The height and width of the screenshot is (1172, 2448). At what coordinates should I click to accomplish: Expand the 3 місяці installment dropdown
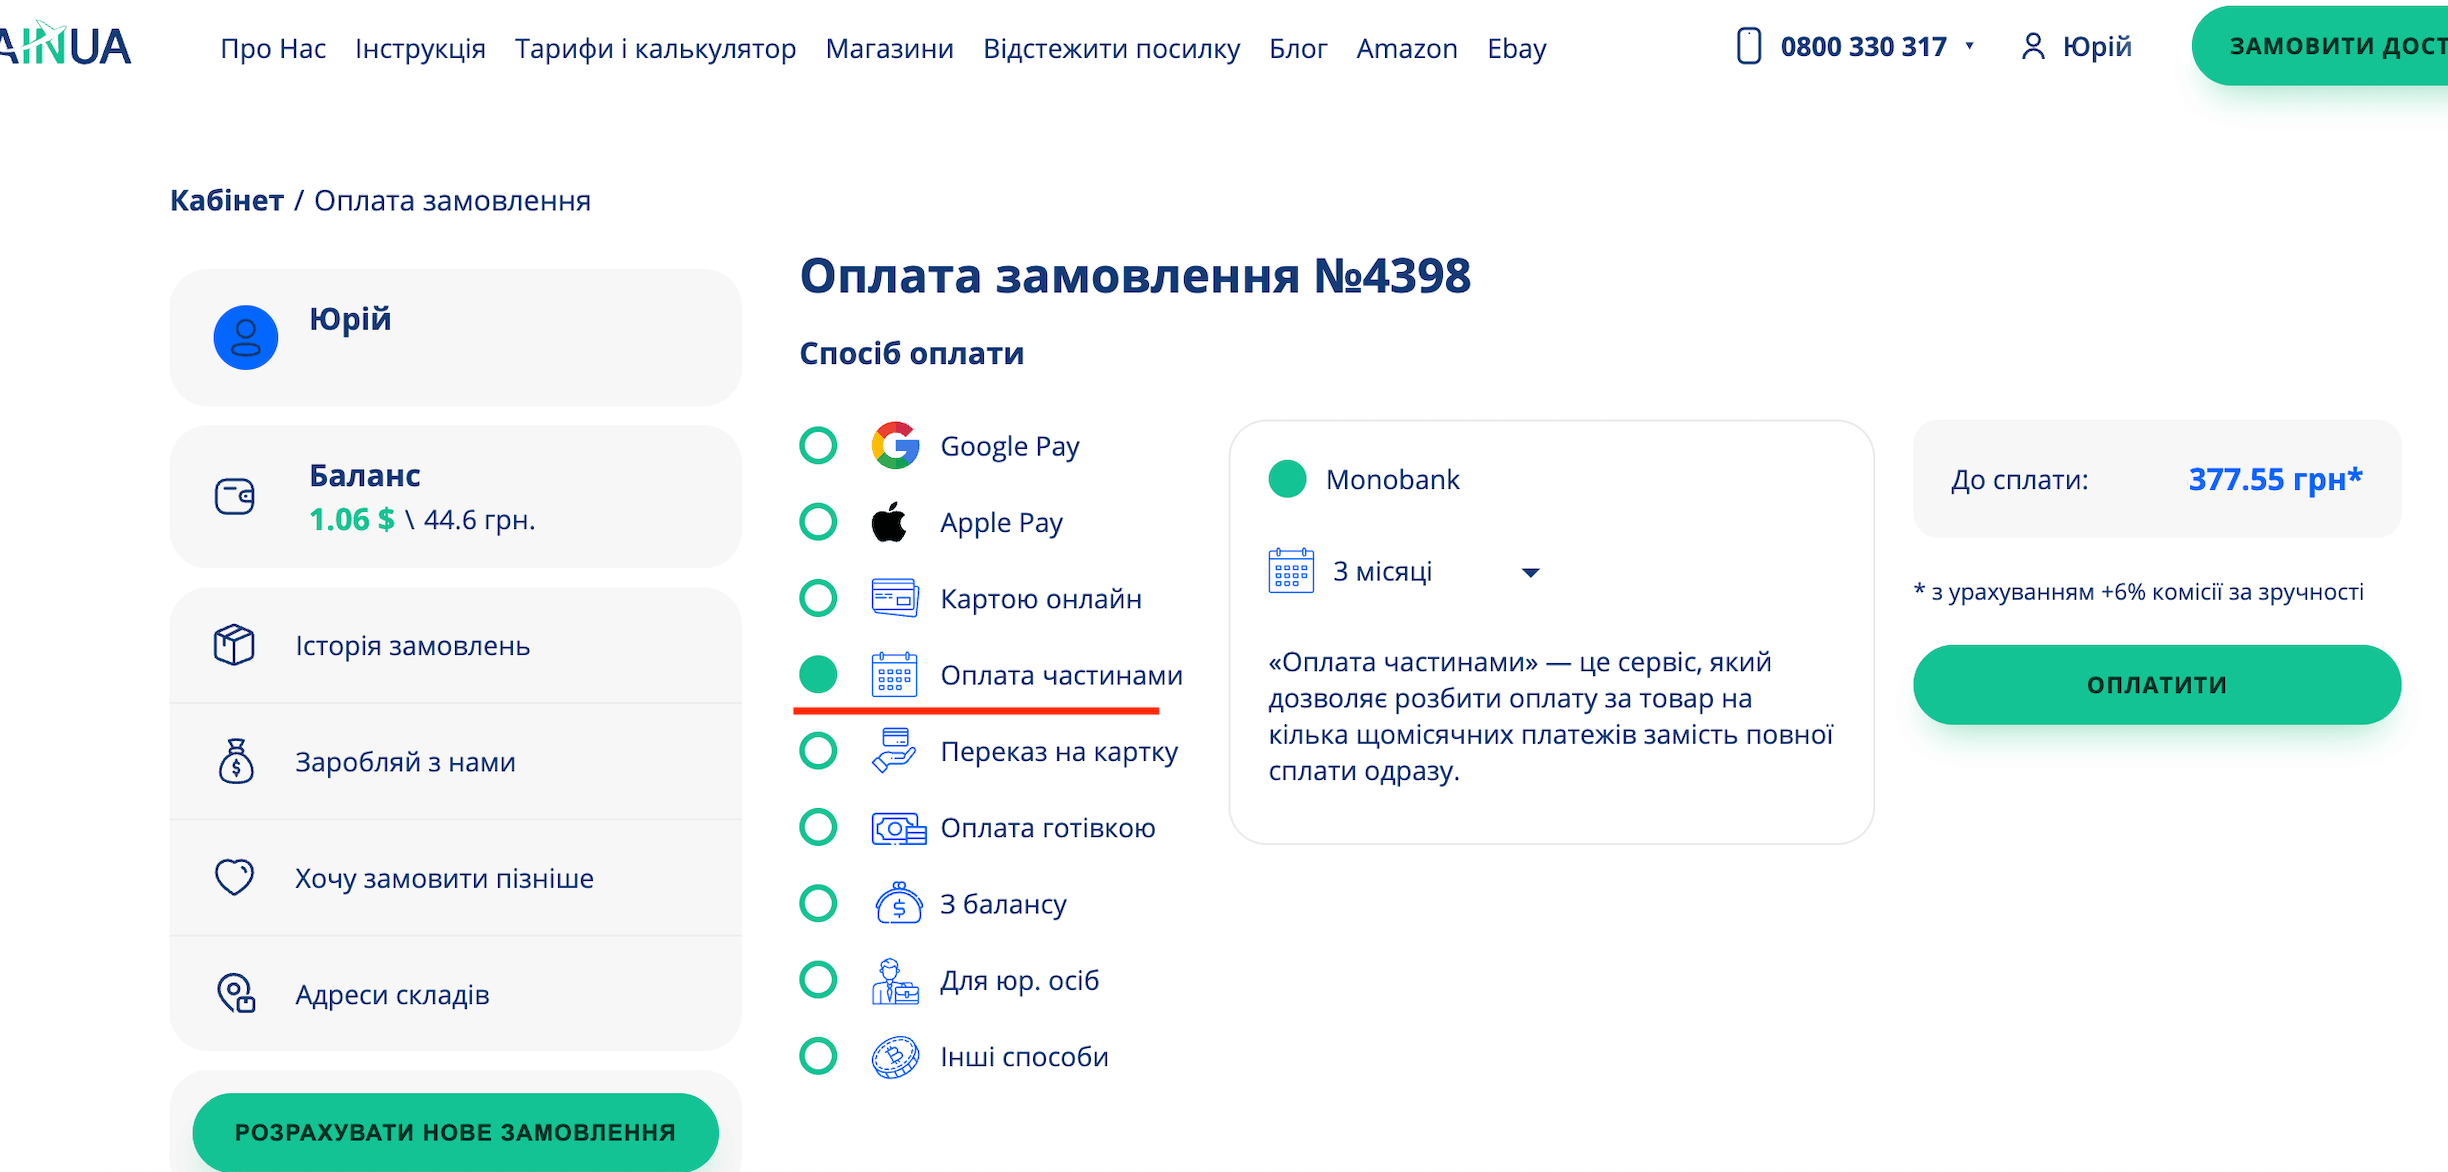[x=1529, y=573]
